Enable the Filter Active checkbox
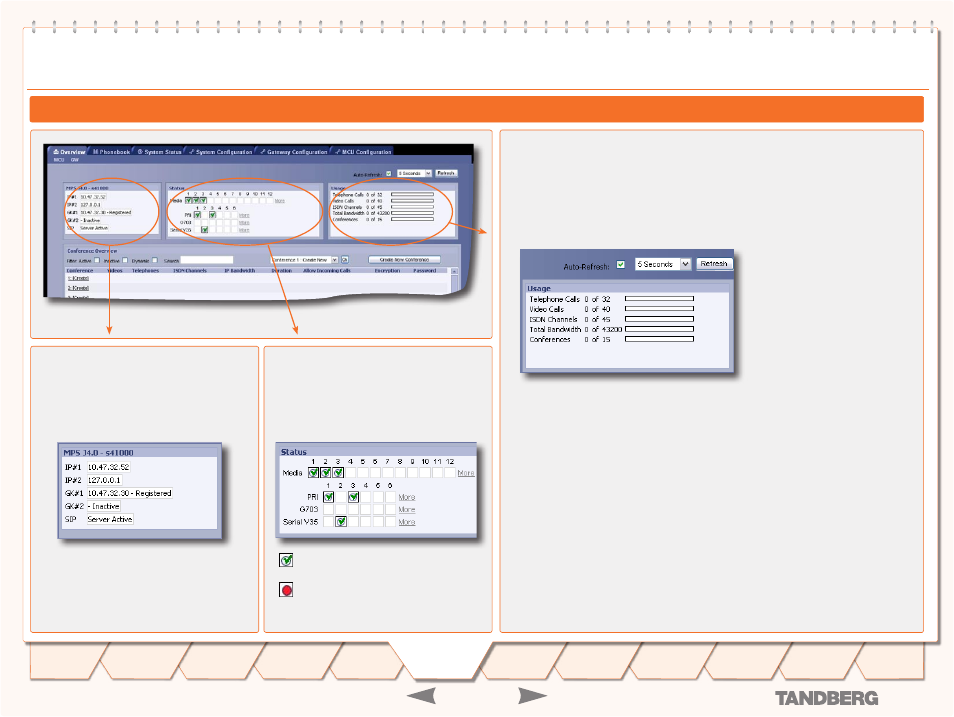 click(97, 261)
